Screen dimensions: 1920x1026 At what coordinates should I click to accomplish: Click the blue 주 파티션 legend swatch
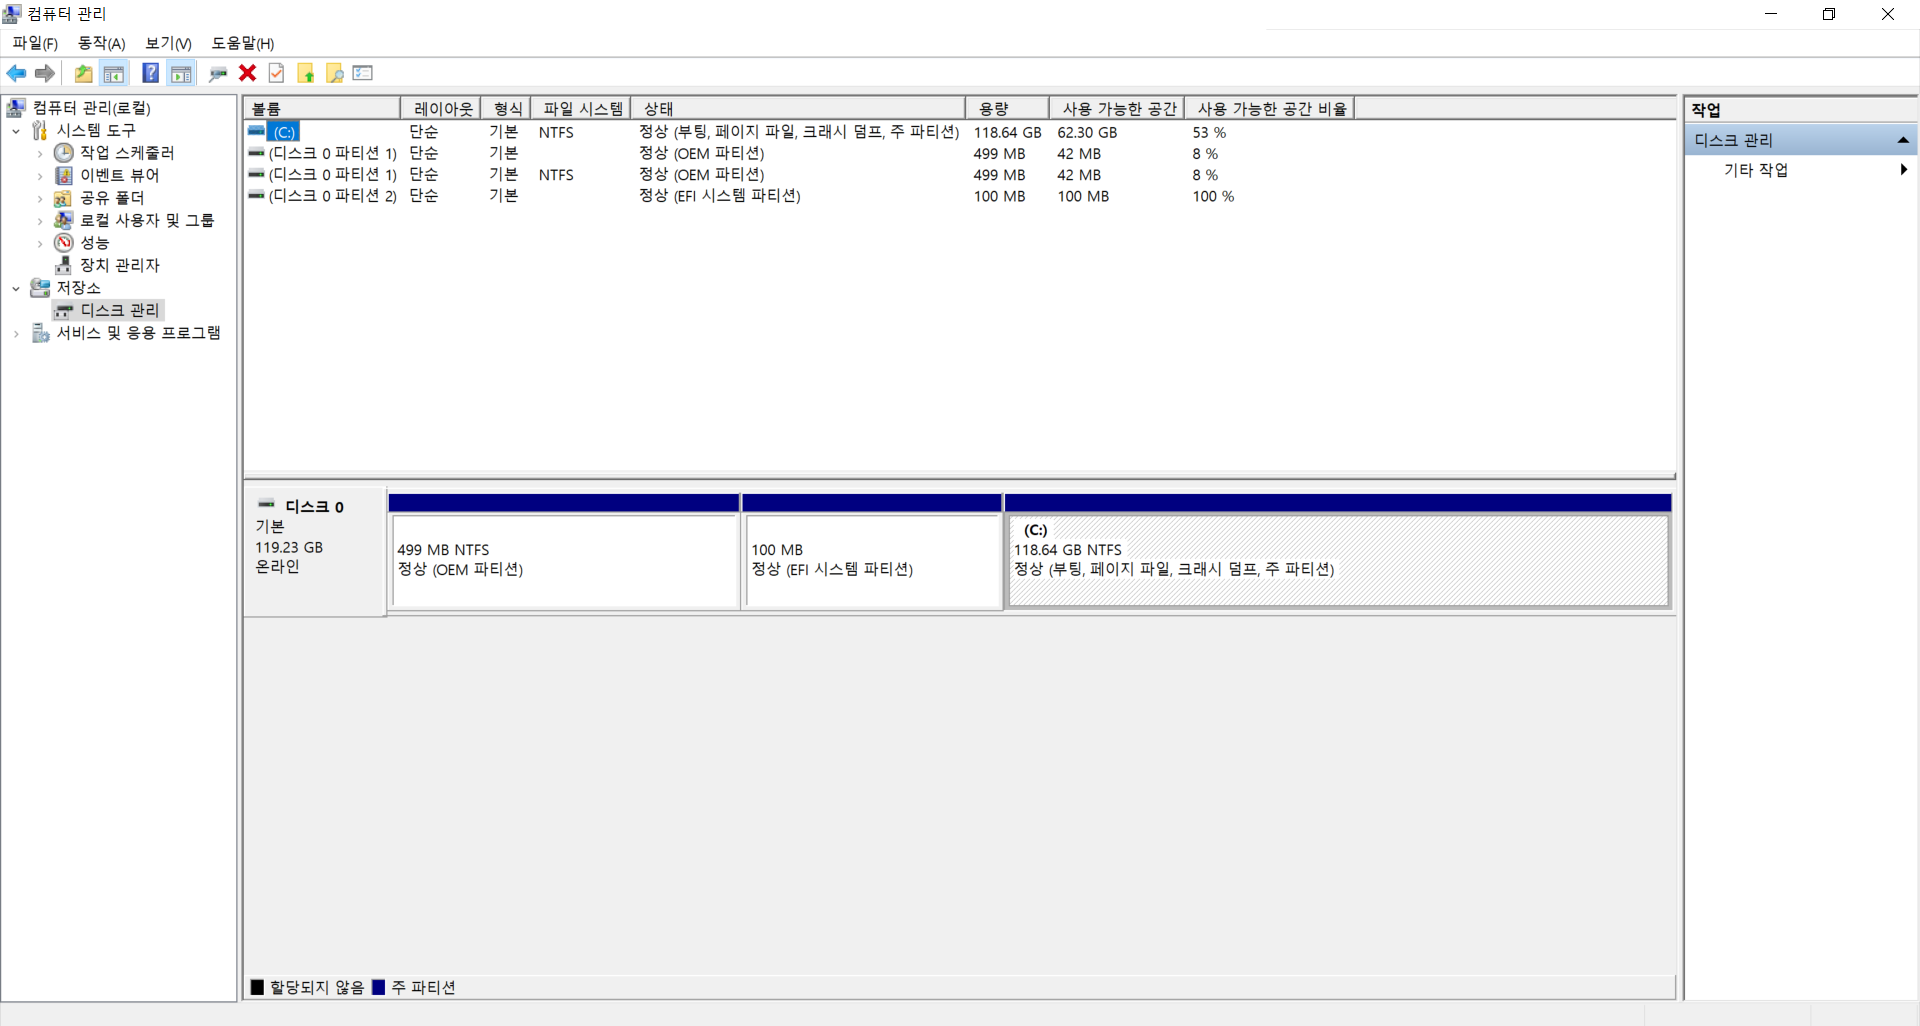378,987
